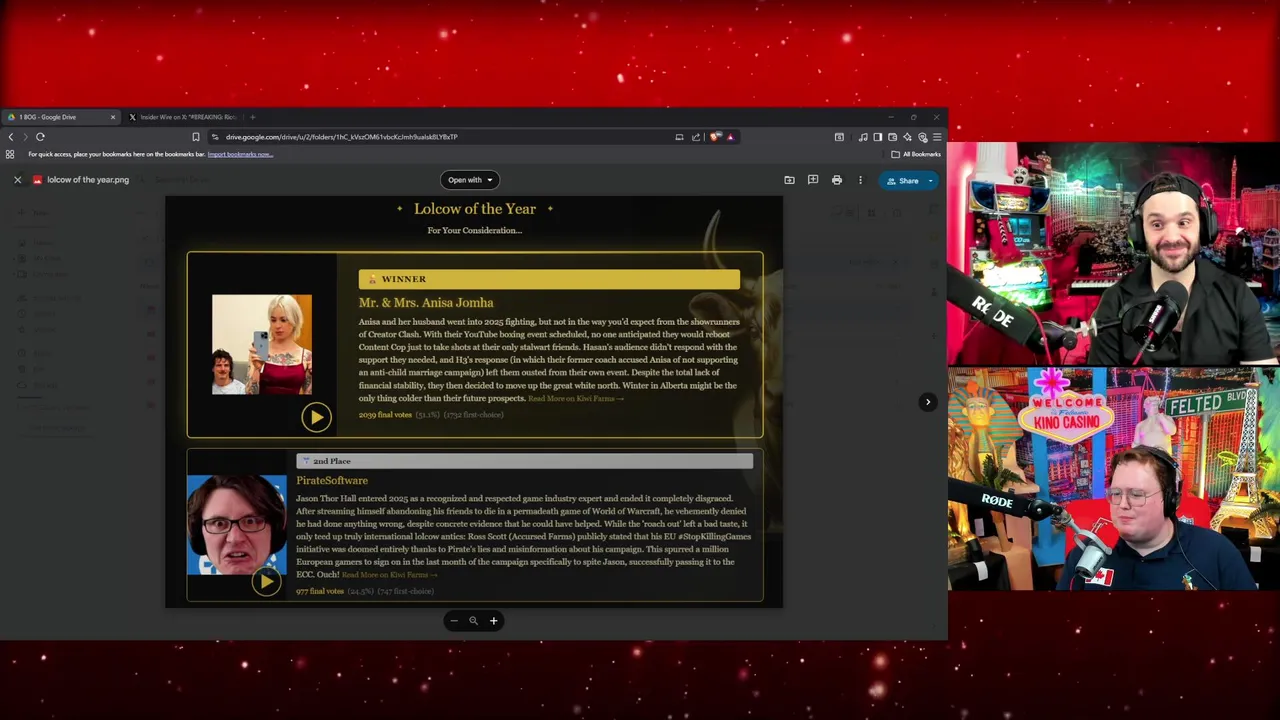This screenshot has width=1280, height=720.
Task: Open the Brave Wallet icon
Action: [892, 137]
